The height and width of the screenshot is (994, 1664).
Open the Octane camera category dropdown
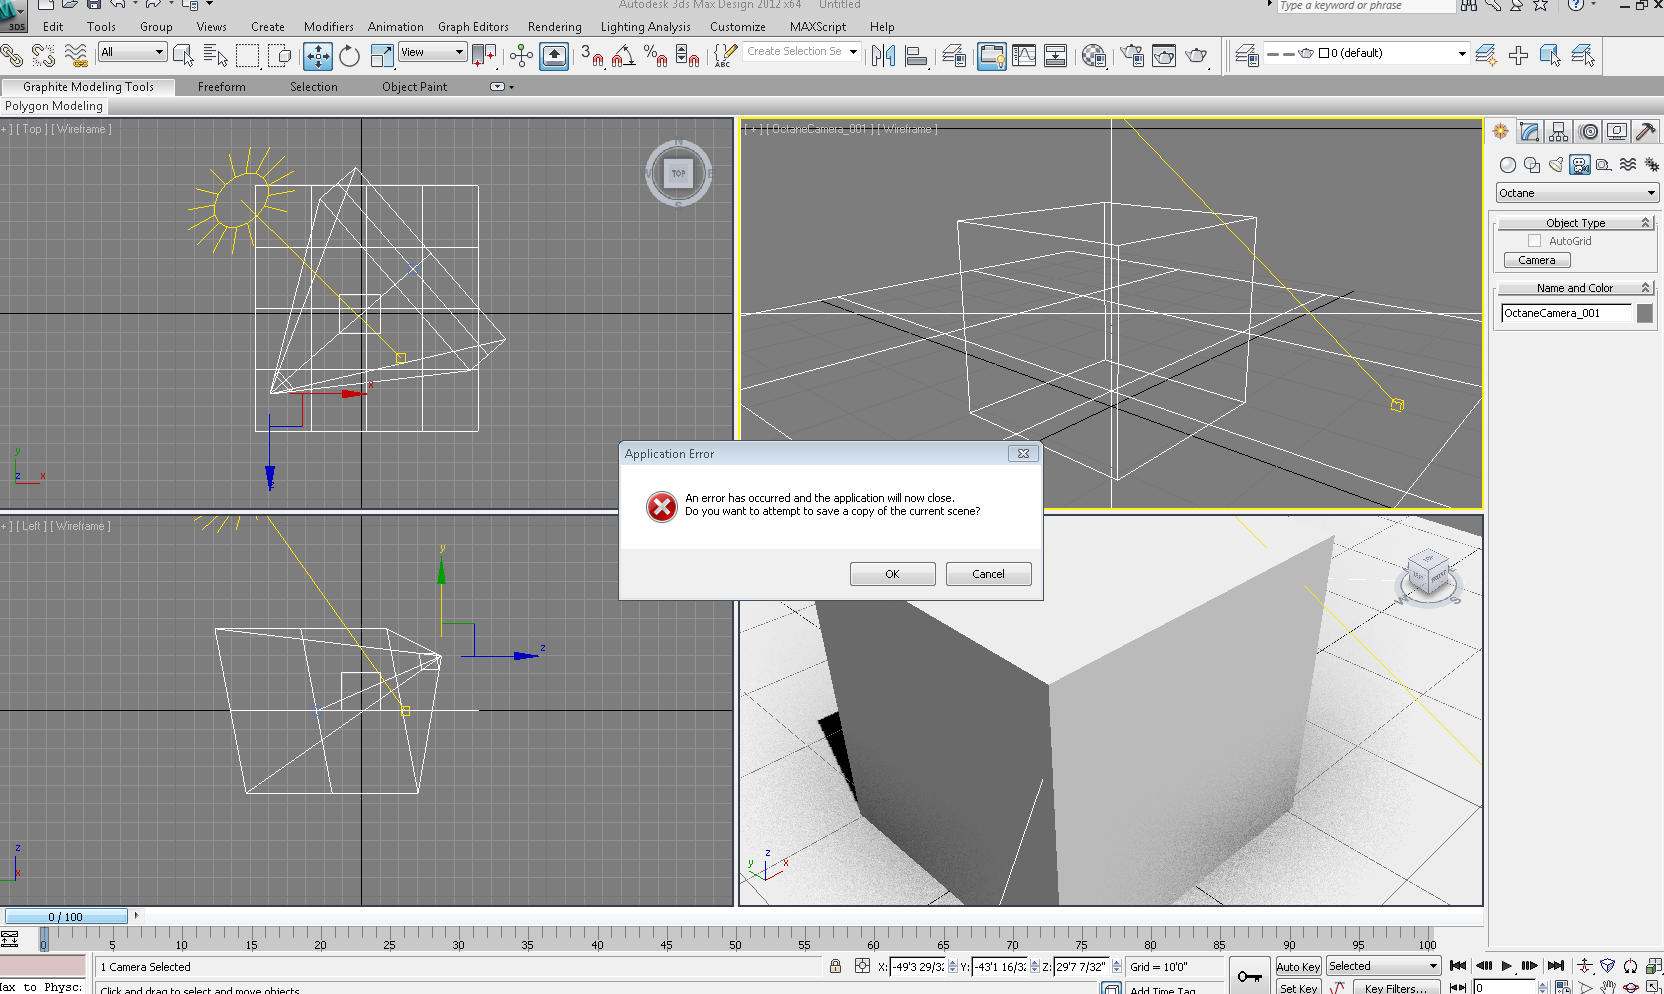1577,193
